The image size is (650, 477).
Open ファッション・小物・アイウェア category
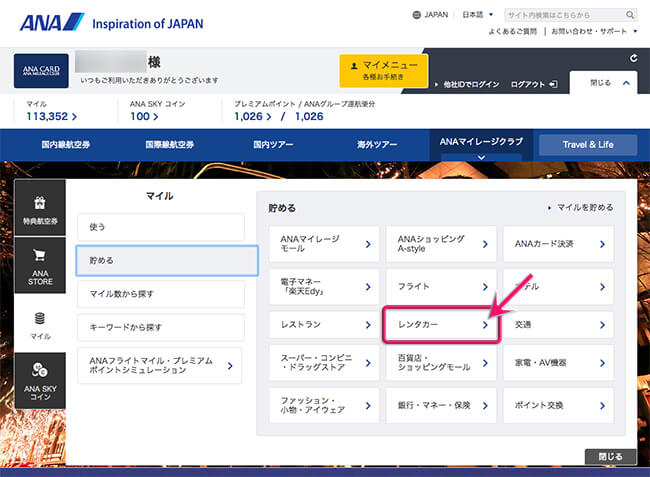tap(324, 405)
